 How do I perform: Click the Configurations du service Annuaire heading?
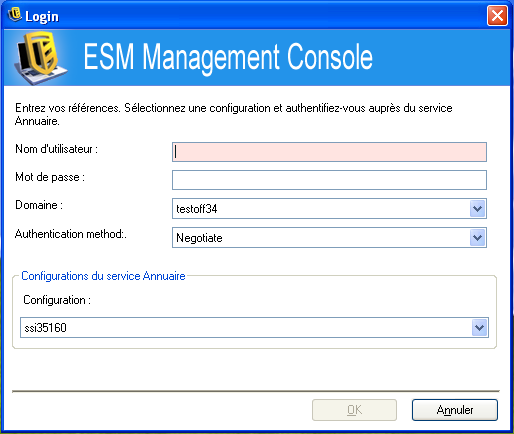[x=103, y=276]
